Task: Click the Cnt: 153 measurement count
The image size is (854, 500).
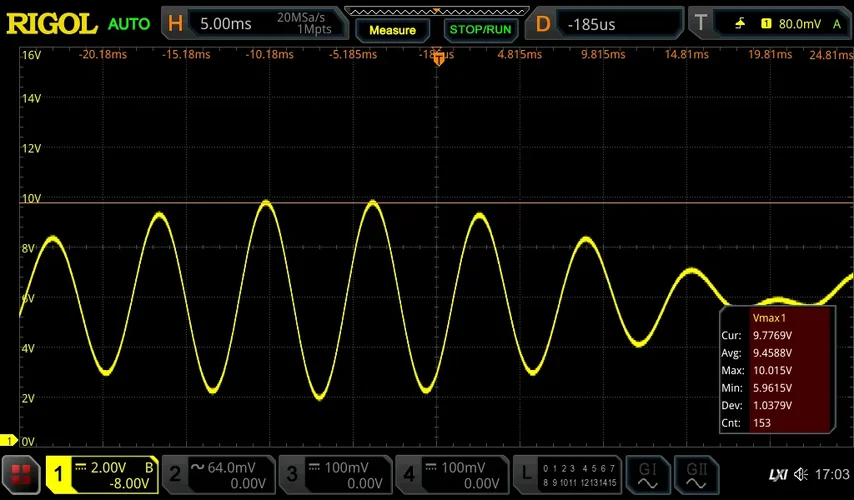Action: click(x=762, y=423)
